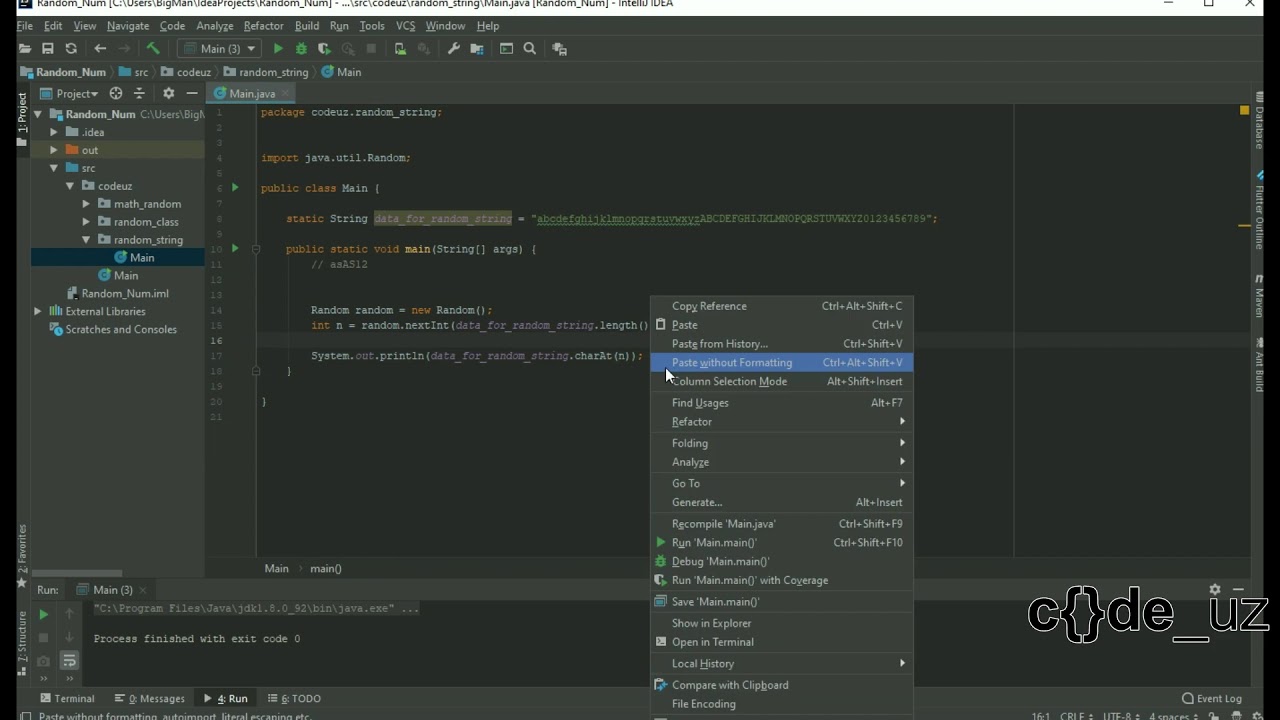The height and width of the screenshot is (720, 1280).
Task: Open the 6: TODO tool window button
Action: [293, 699]
